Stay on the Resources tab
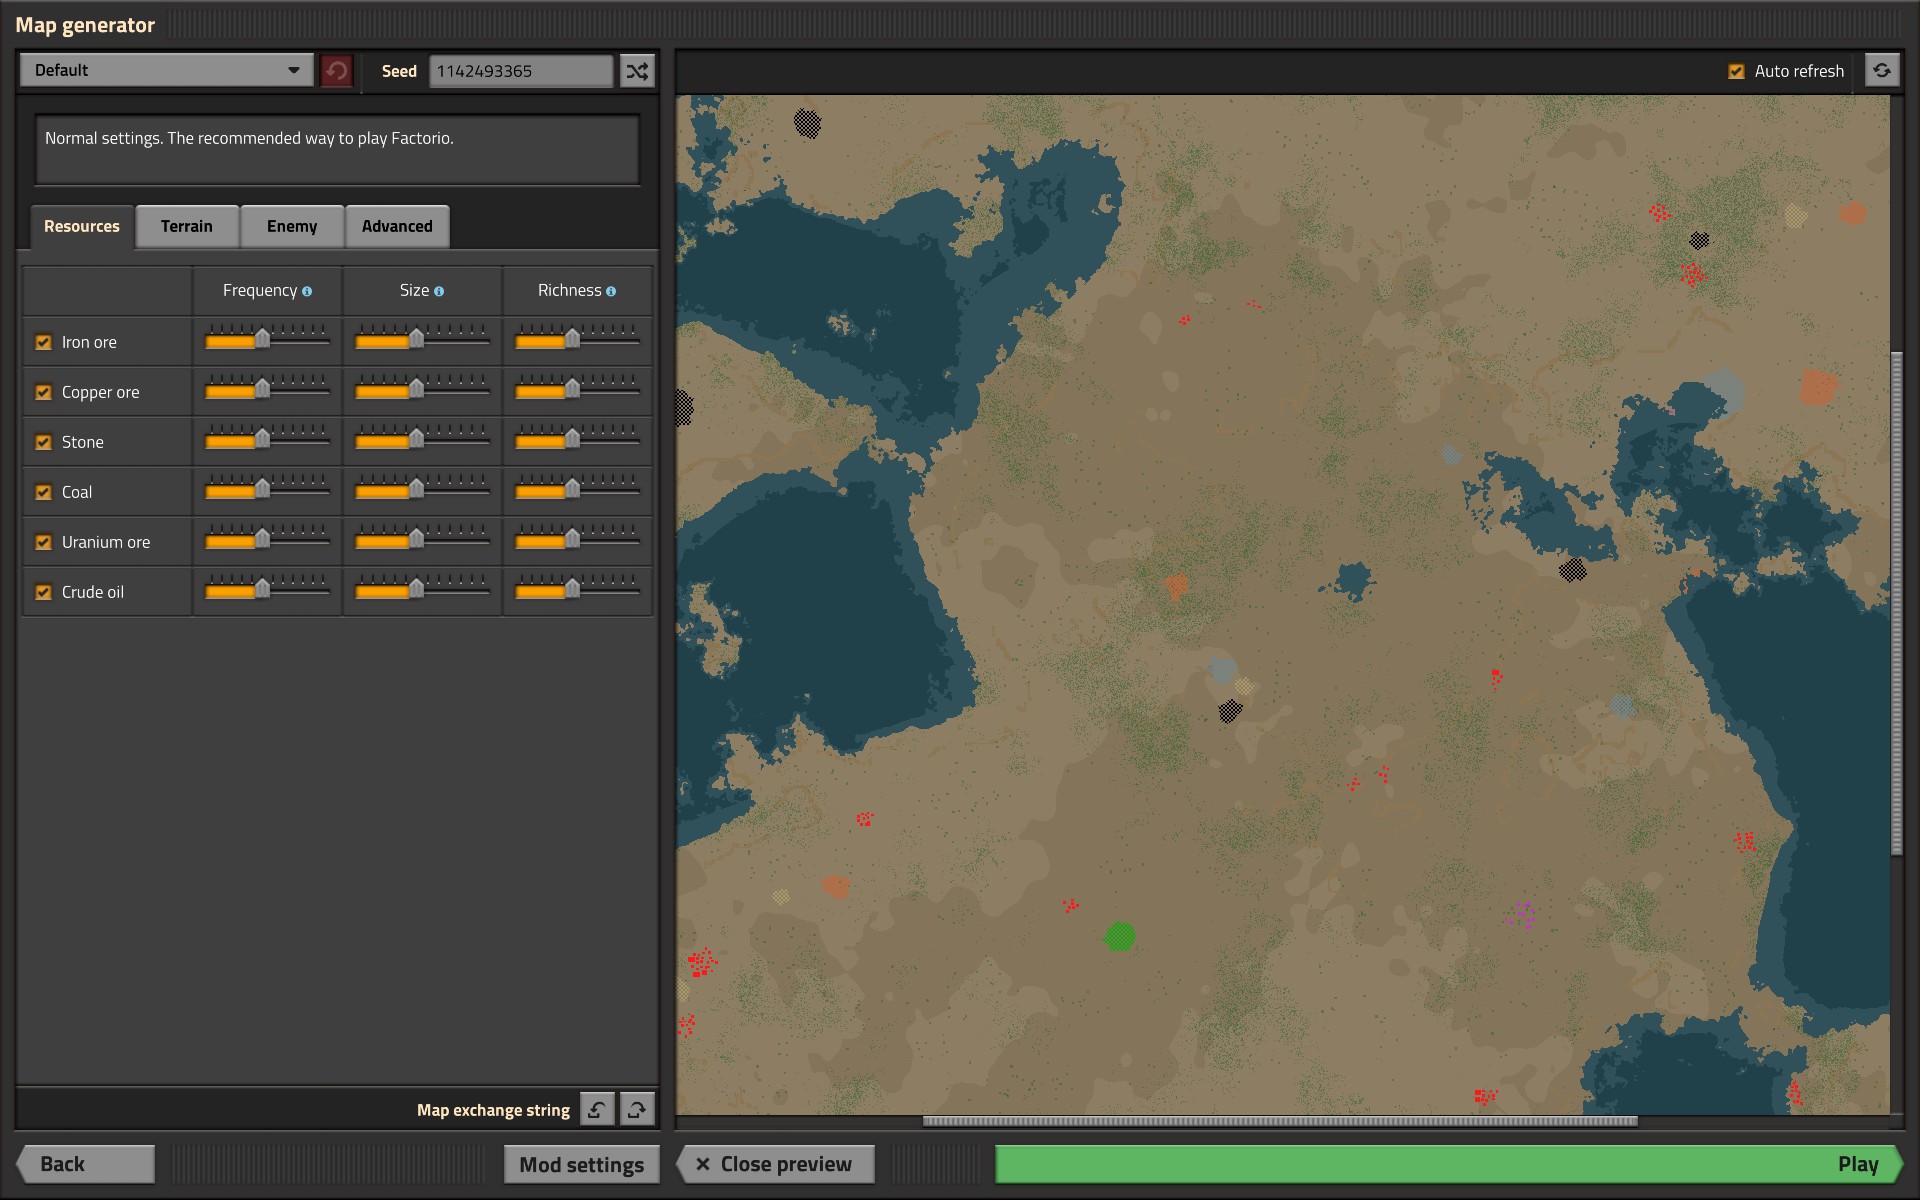 82,227
